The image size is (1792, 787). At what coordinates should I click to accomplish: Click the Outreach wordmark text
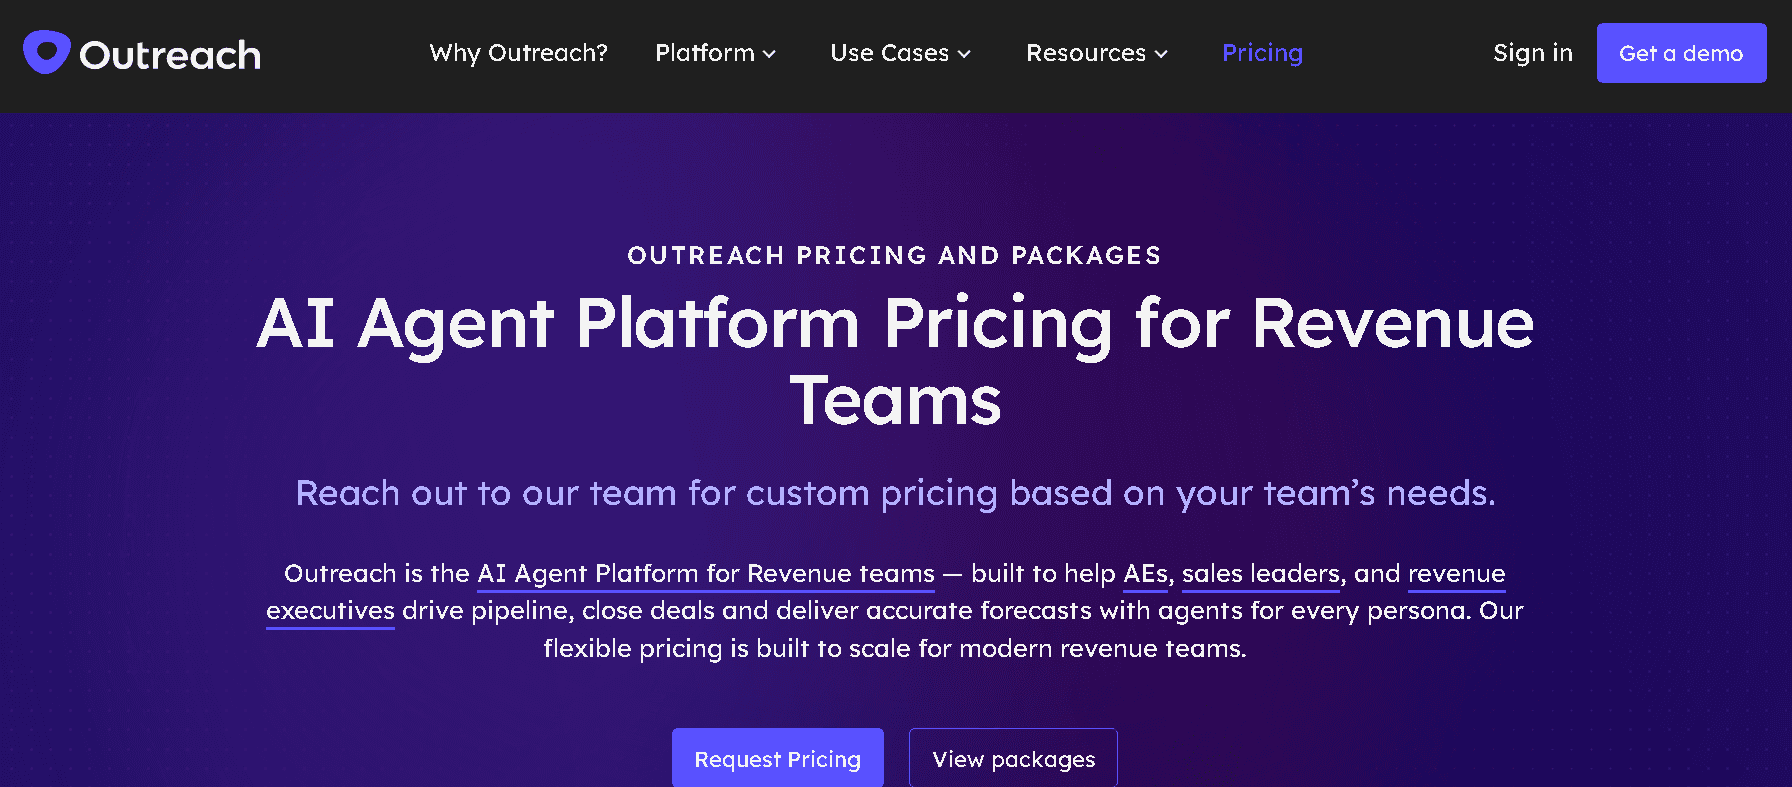click(170, 55)
